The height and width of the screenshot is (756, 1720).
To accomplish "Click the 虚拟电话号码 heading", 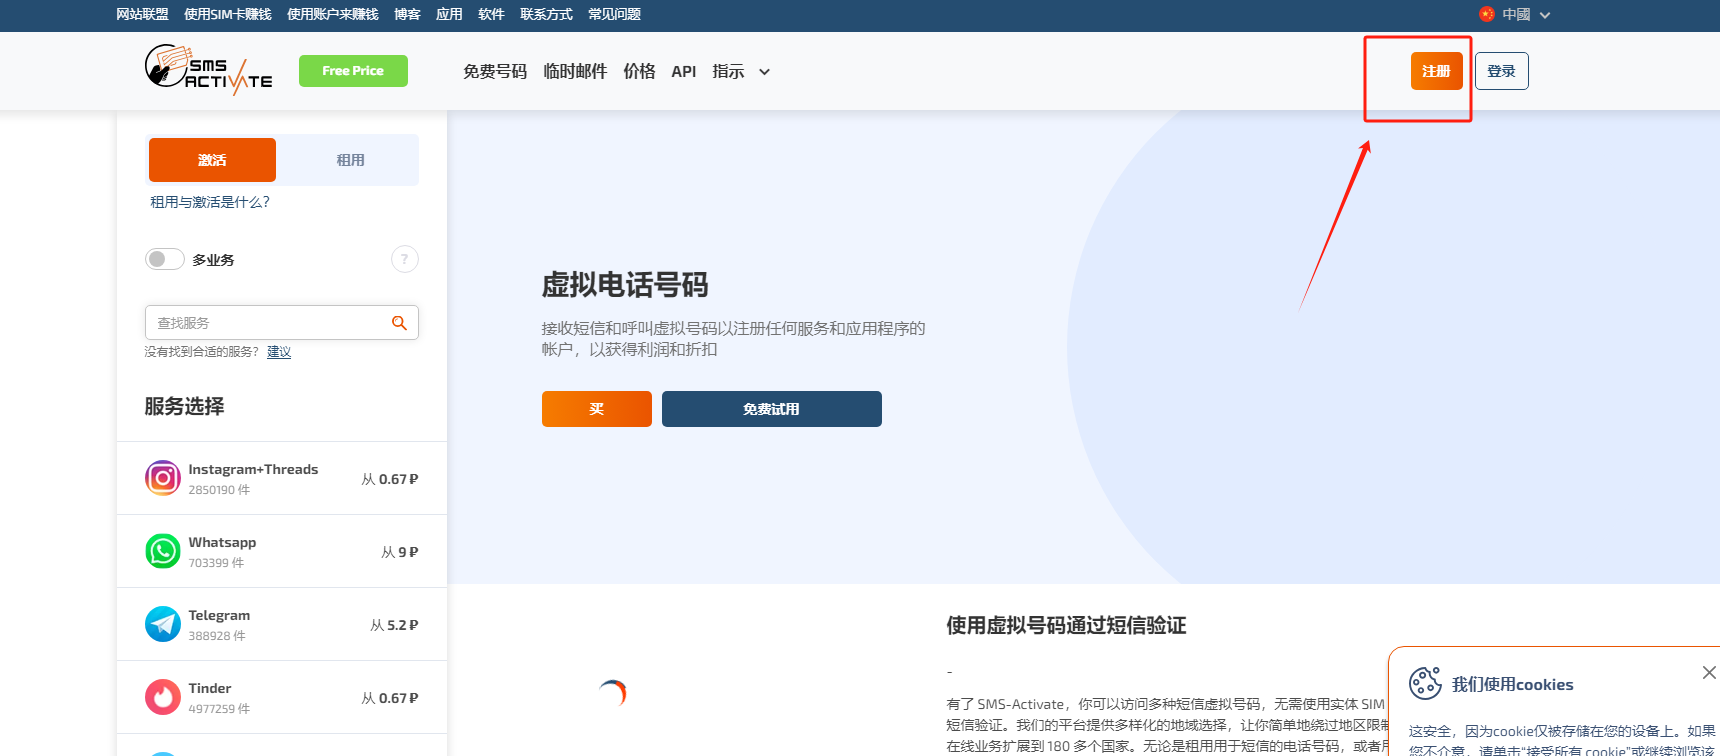I will [x=625, y=285].
